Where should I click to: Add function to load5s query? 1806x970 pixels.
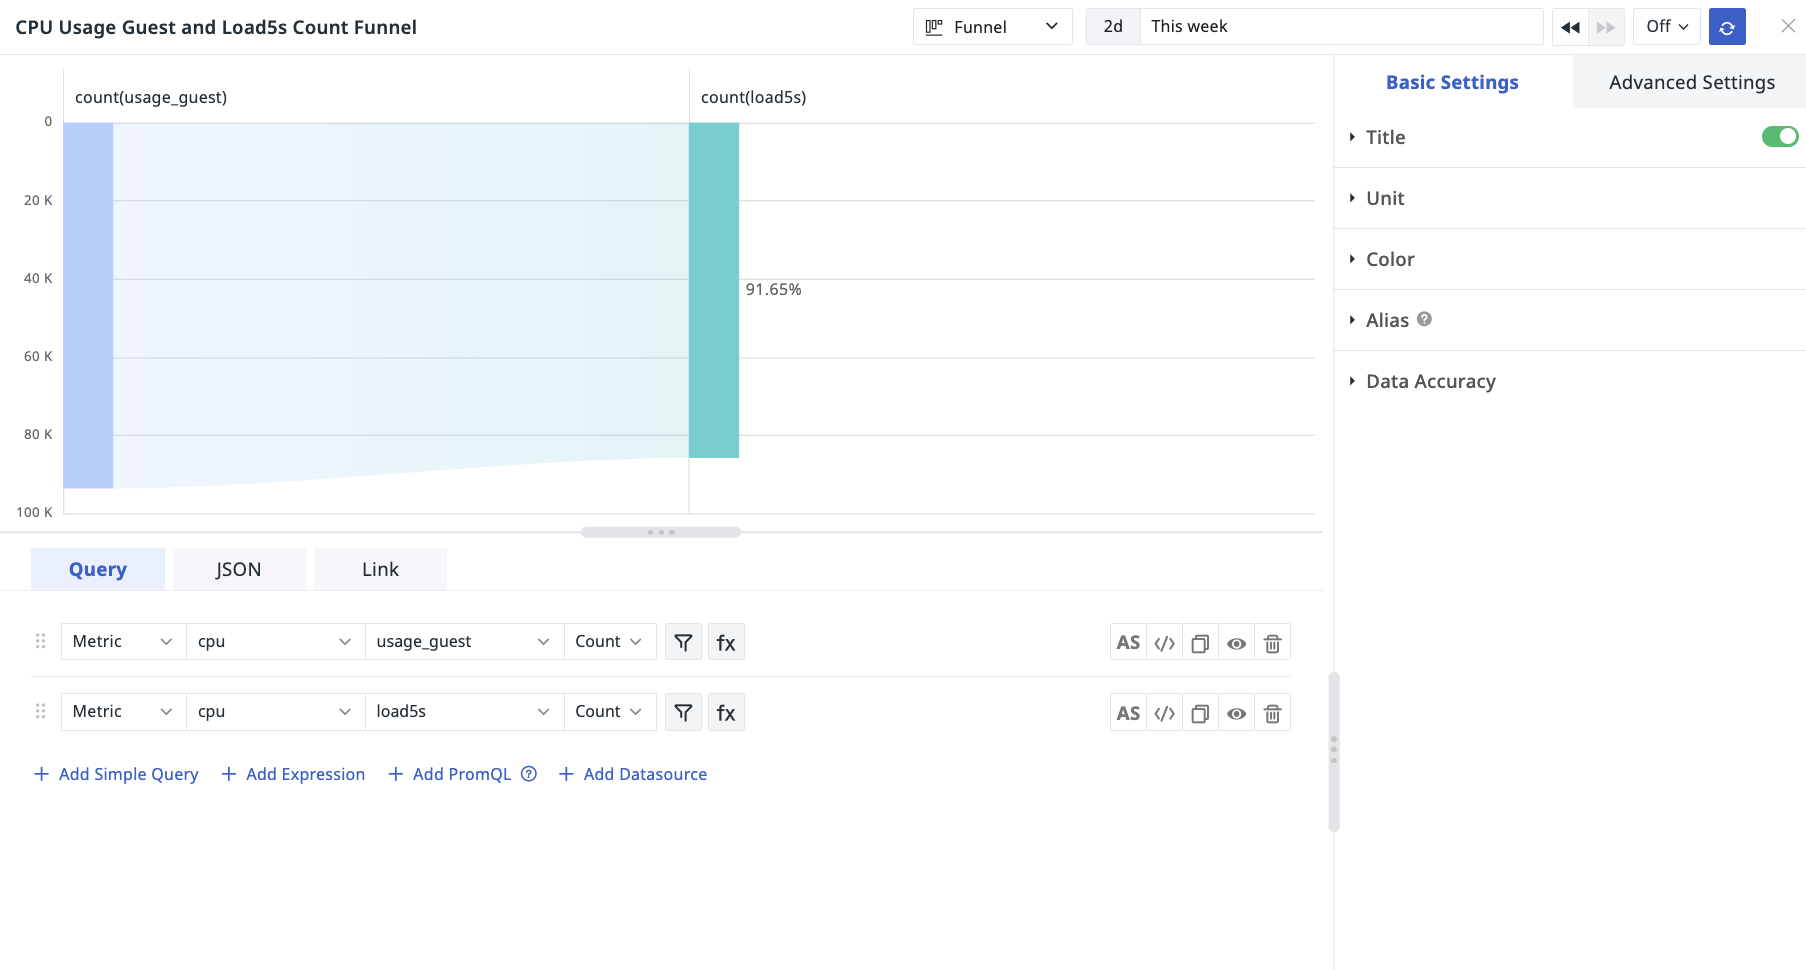(726, 712)
